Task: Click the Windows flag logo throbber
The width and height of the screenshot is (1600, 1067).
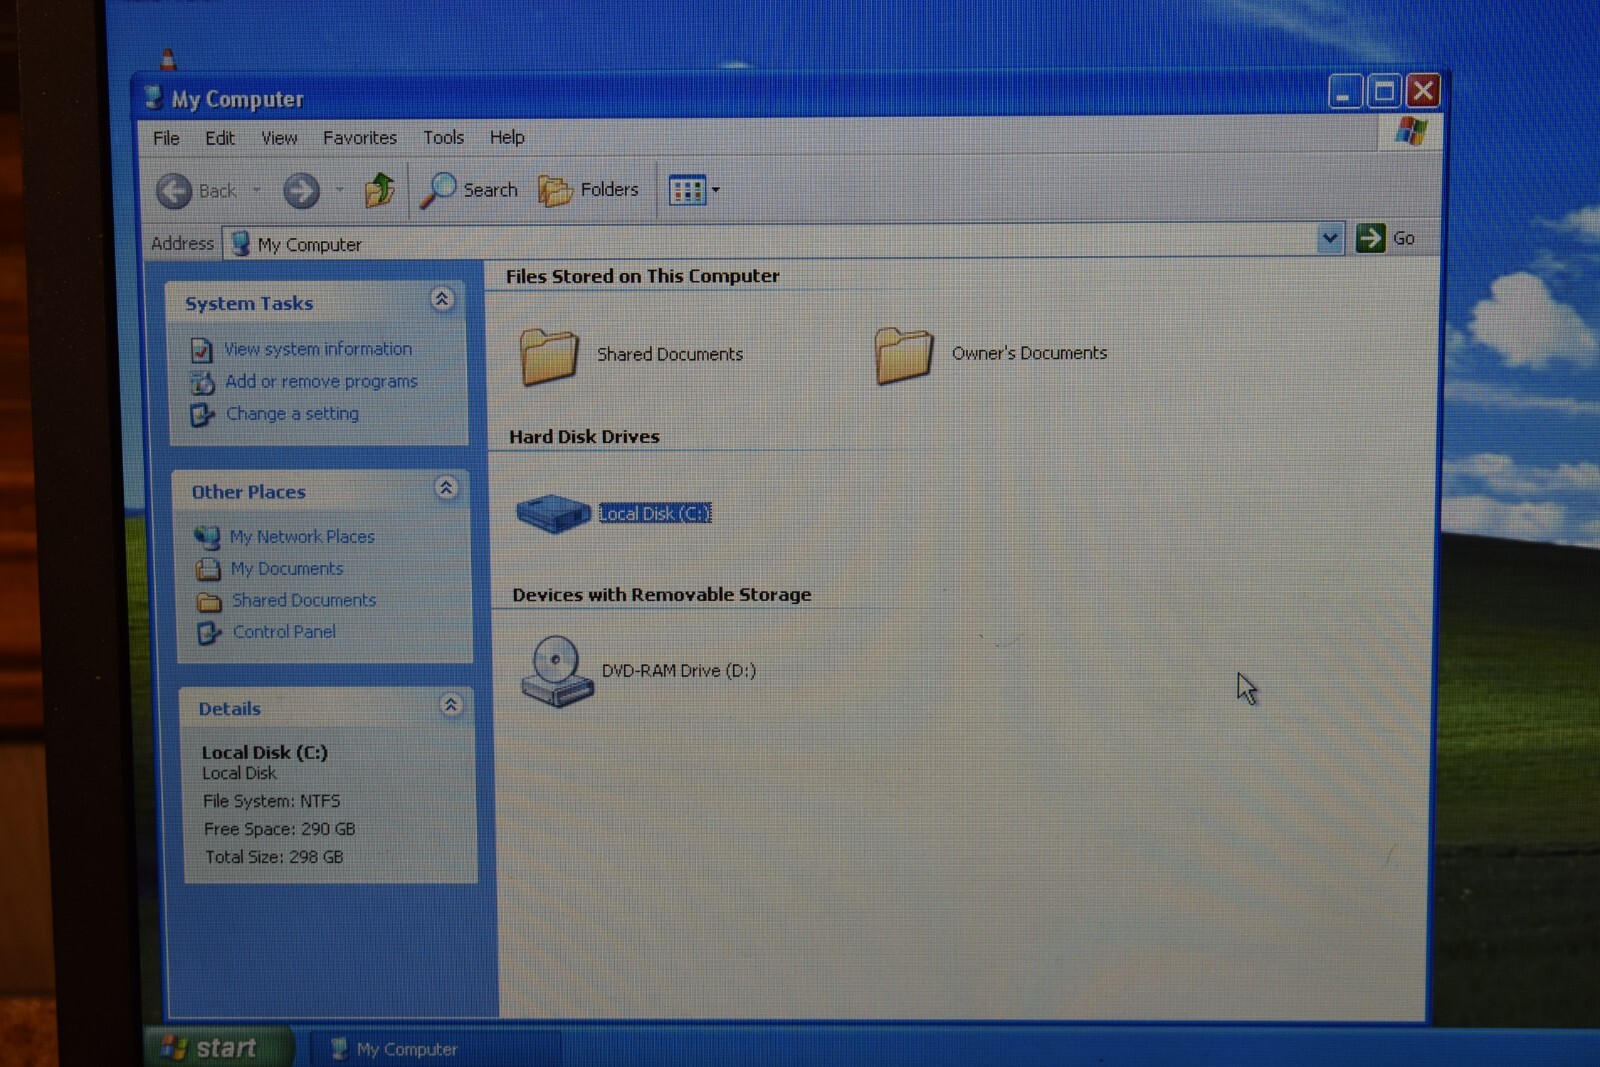Action: [x=1411, y=132]
